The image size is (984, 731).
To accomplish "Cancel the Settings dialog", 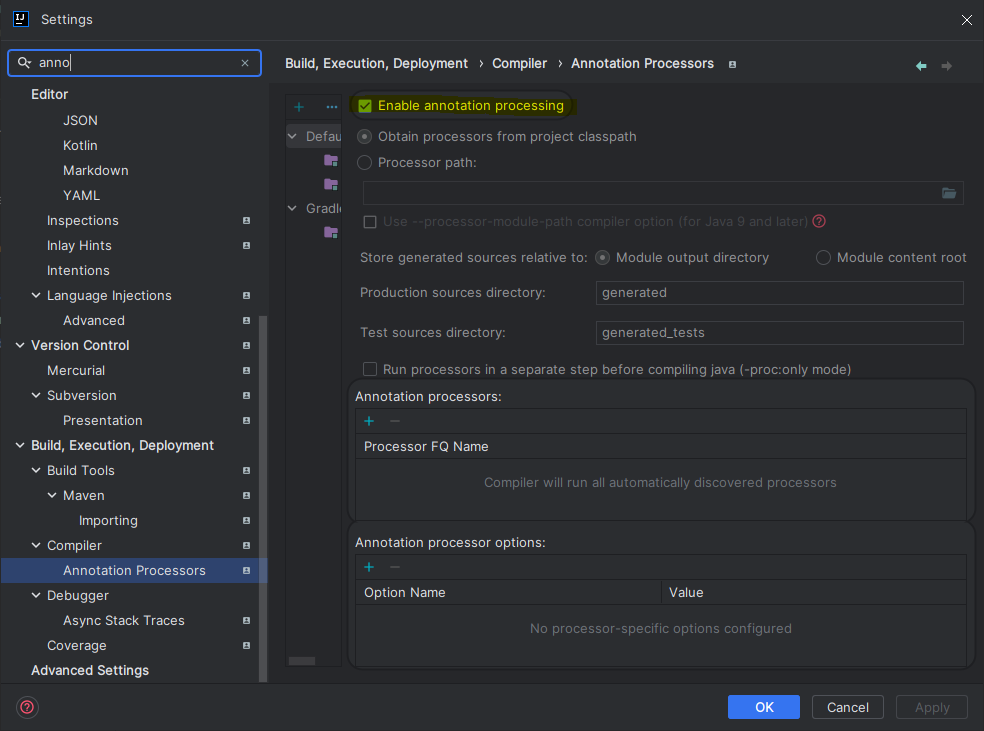I will pos(848,707).
